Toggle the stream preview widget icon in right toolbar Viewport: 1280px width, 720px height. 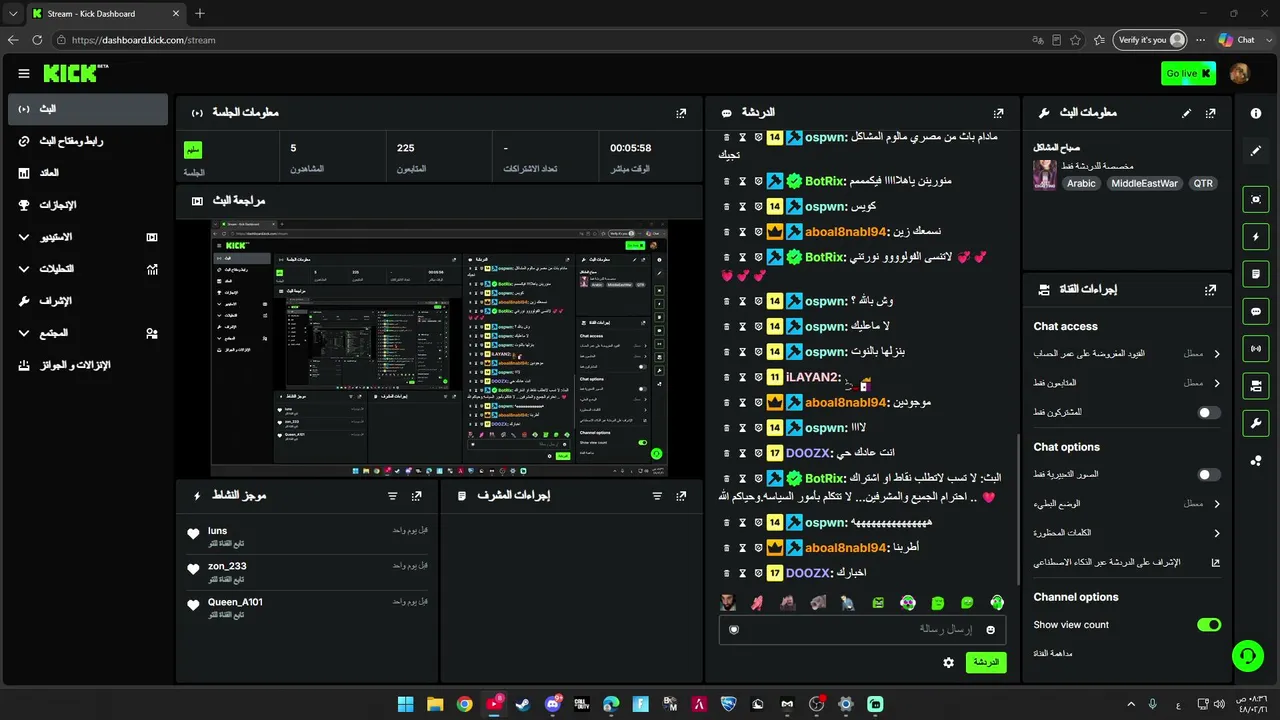pos(1256,199)
